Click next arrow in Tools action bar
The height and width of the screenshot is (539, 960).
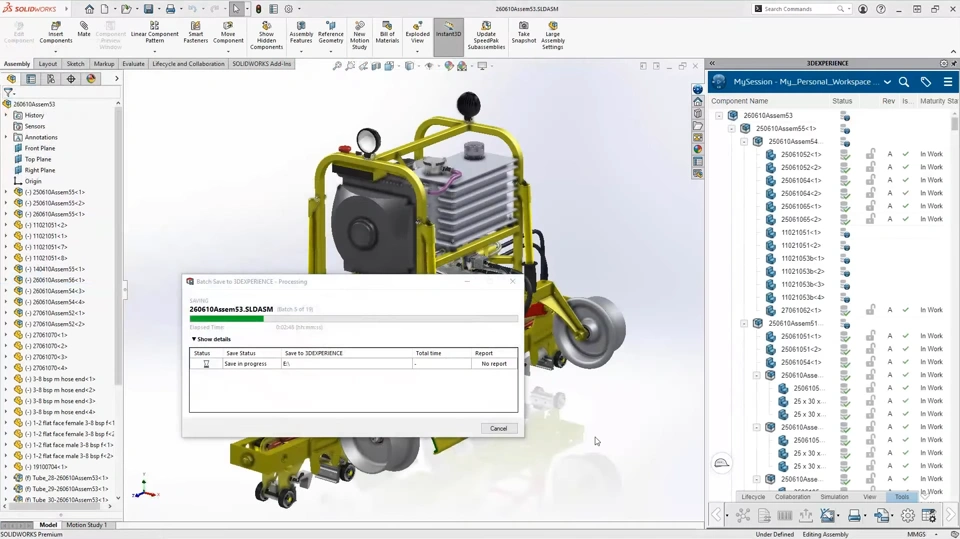(950, 514)
